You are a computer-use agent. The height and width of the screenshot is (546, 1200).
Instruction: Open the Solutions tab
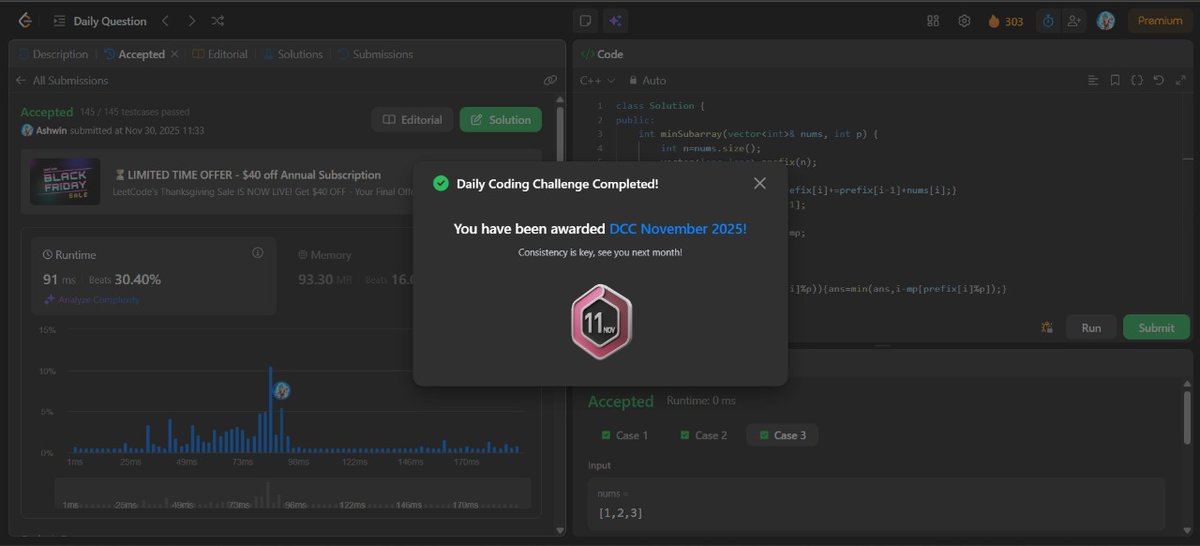(x=293, y=54)
